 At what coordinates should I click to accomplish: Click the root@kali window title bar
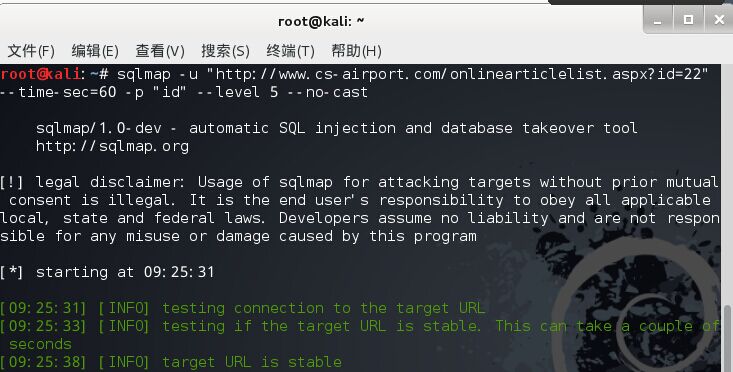coord(321,21)
